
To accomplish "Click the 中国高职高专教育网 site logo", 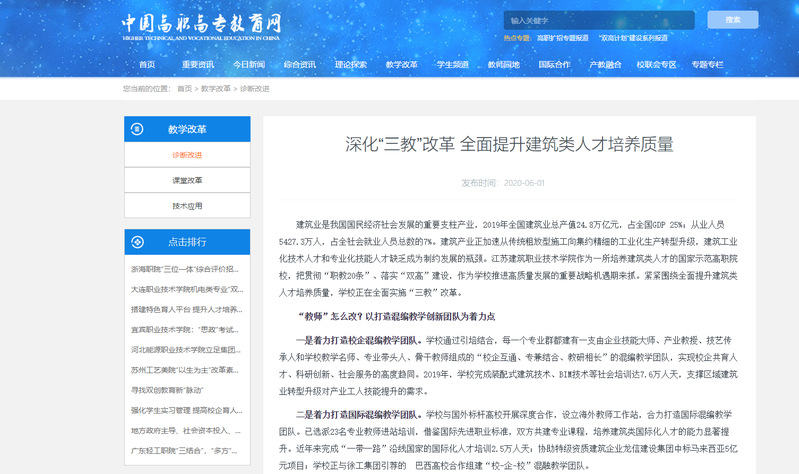I will [x=201, y=23].
